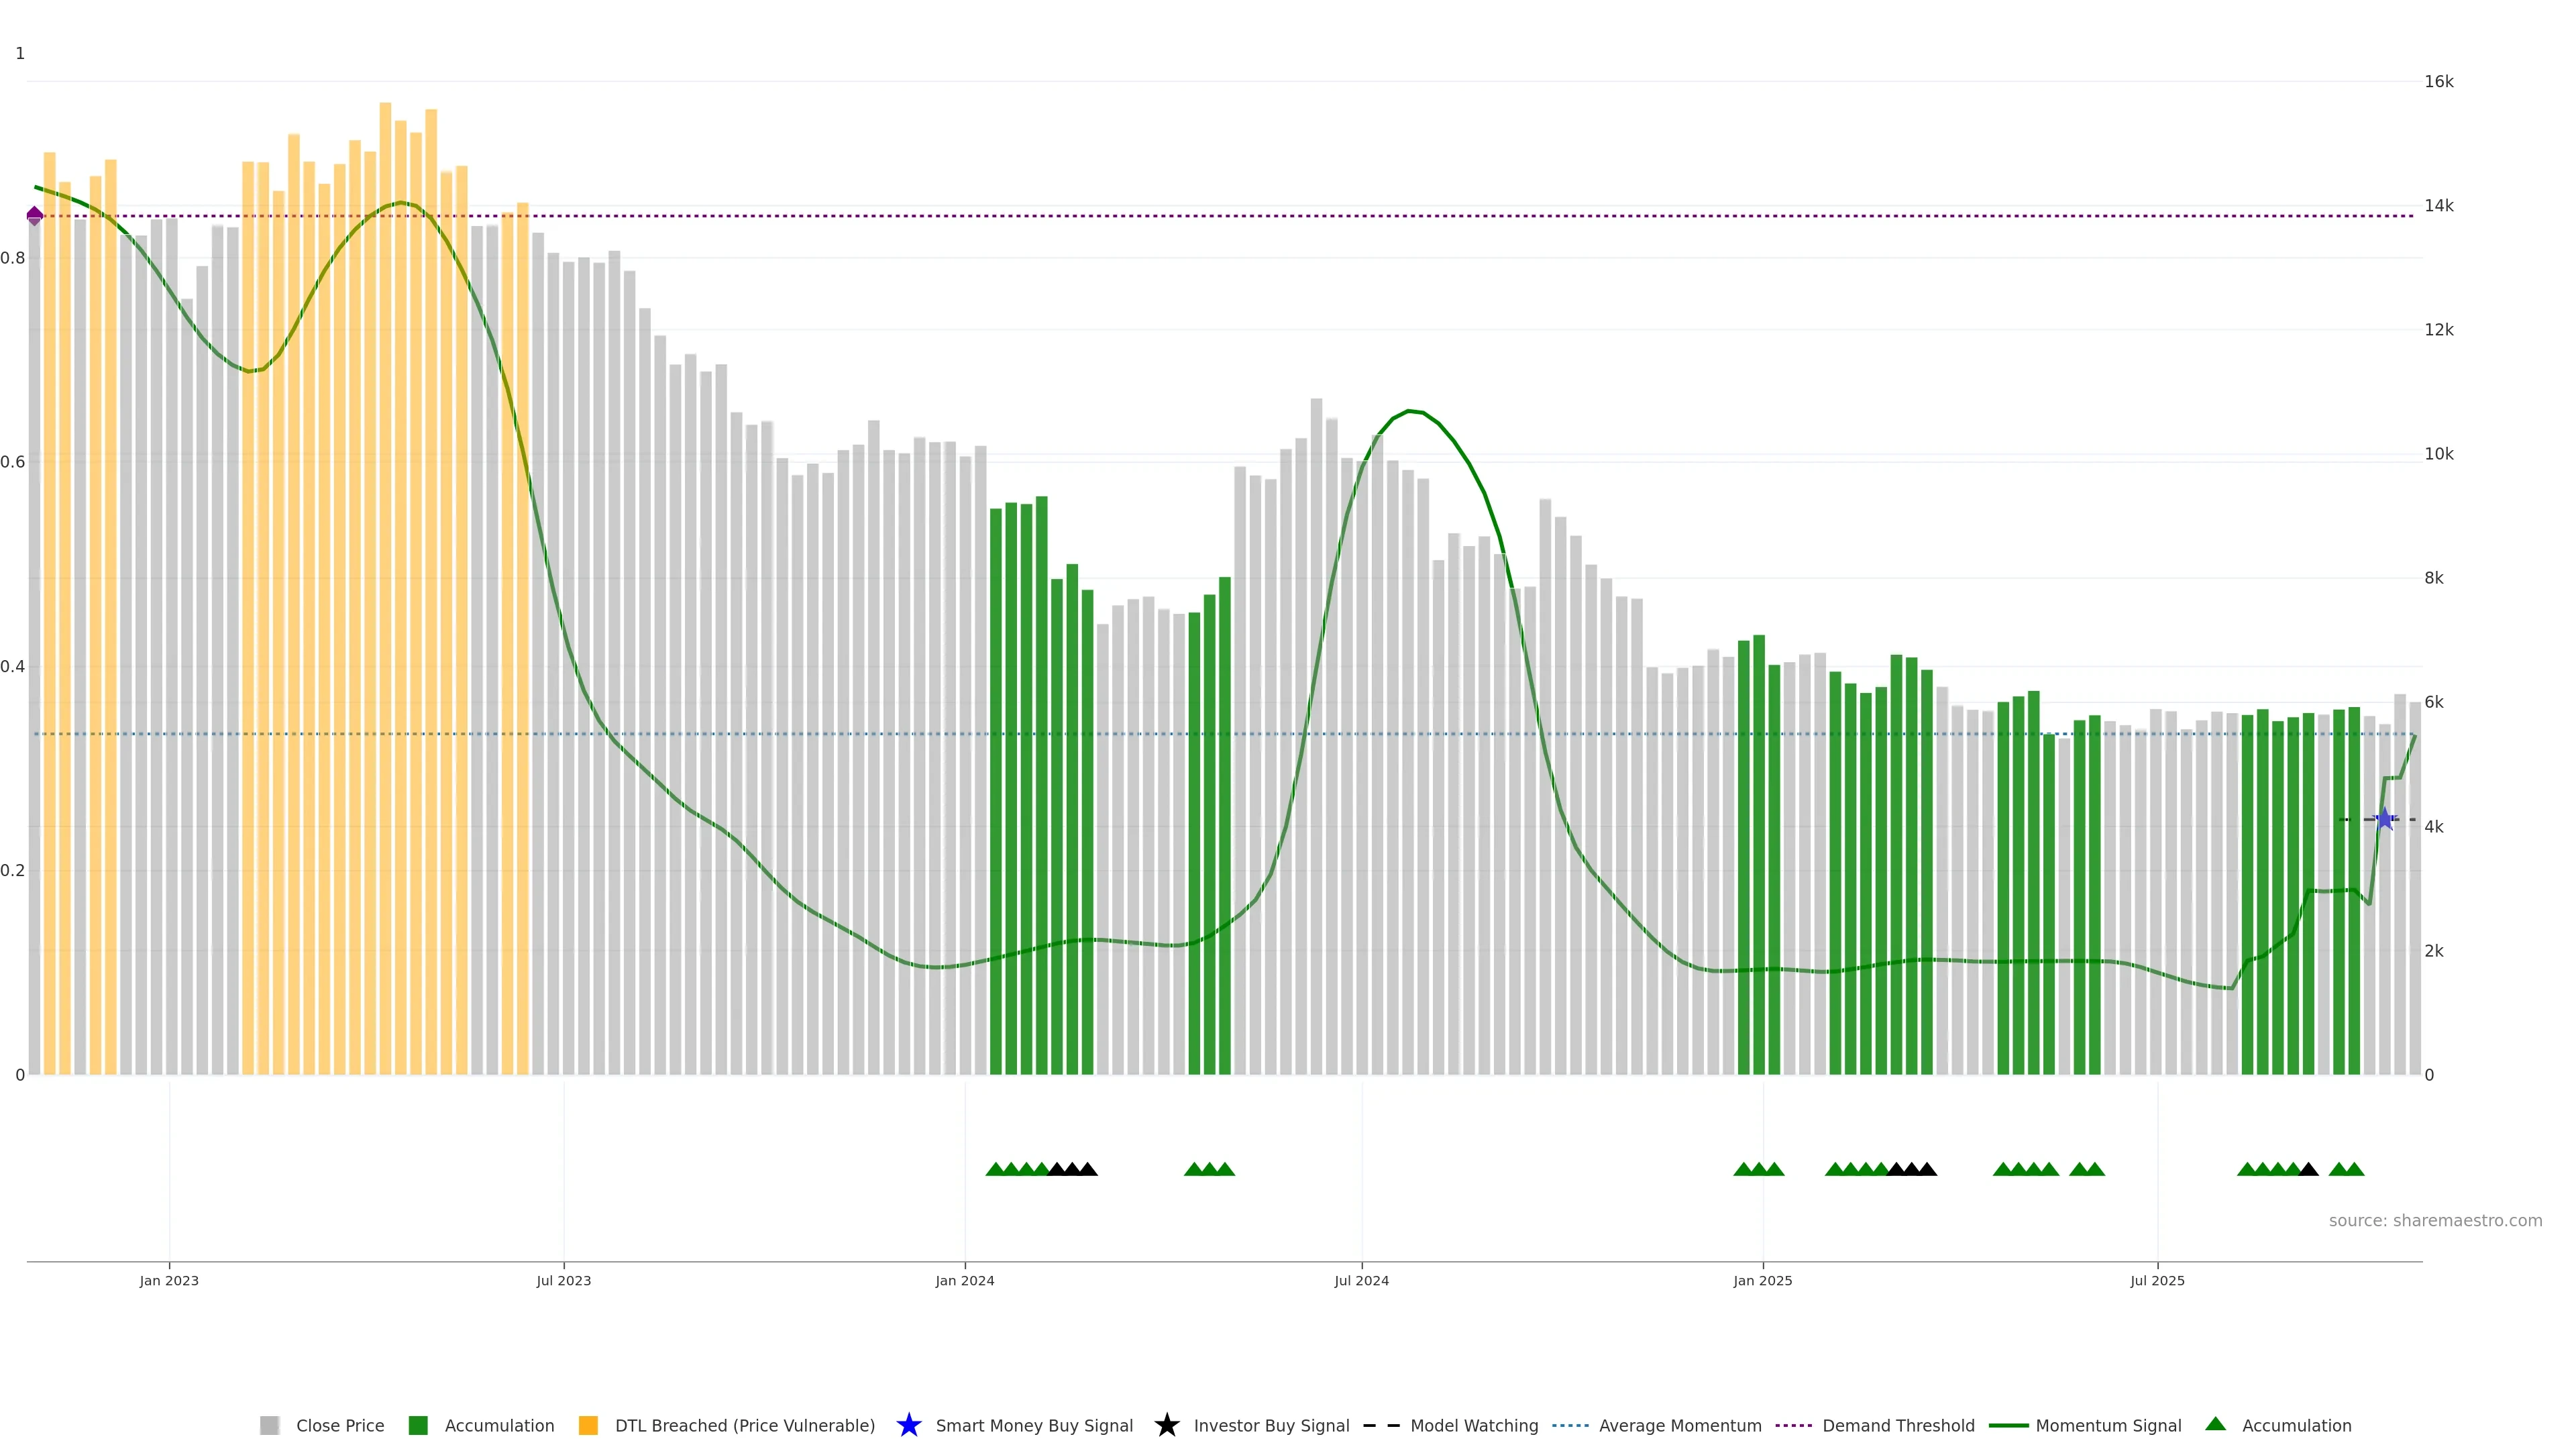Click the Momentum Signal legend line
The width and height of the screenshot is (2576, 1449).
(x=2009, y=1425)
